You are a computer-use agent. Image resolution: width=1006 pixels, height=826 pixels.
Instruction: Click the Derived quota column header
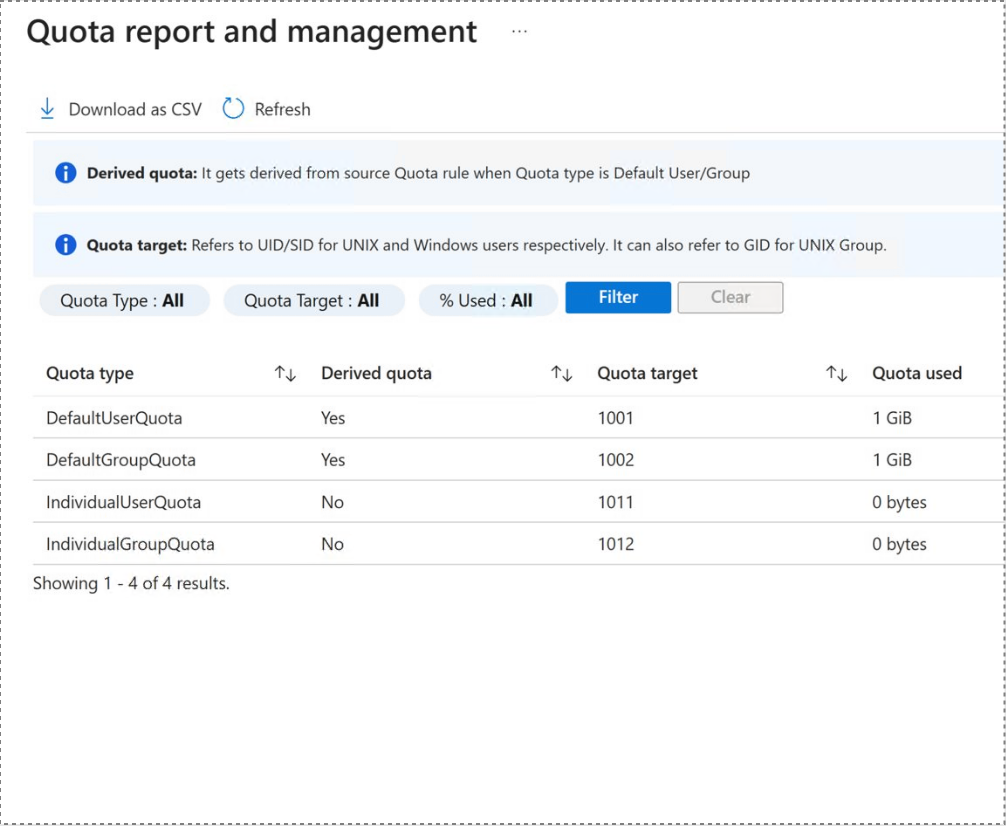tap(376, 374)
